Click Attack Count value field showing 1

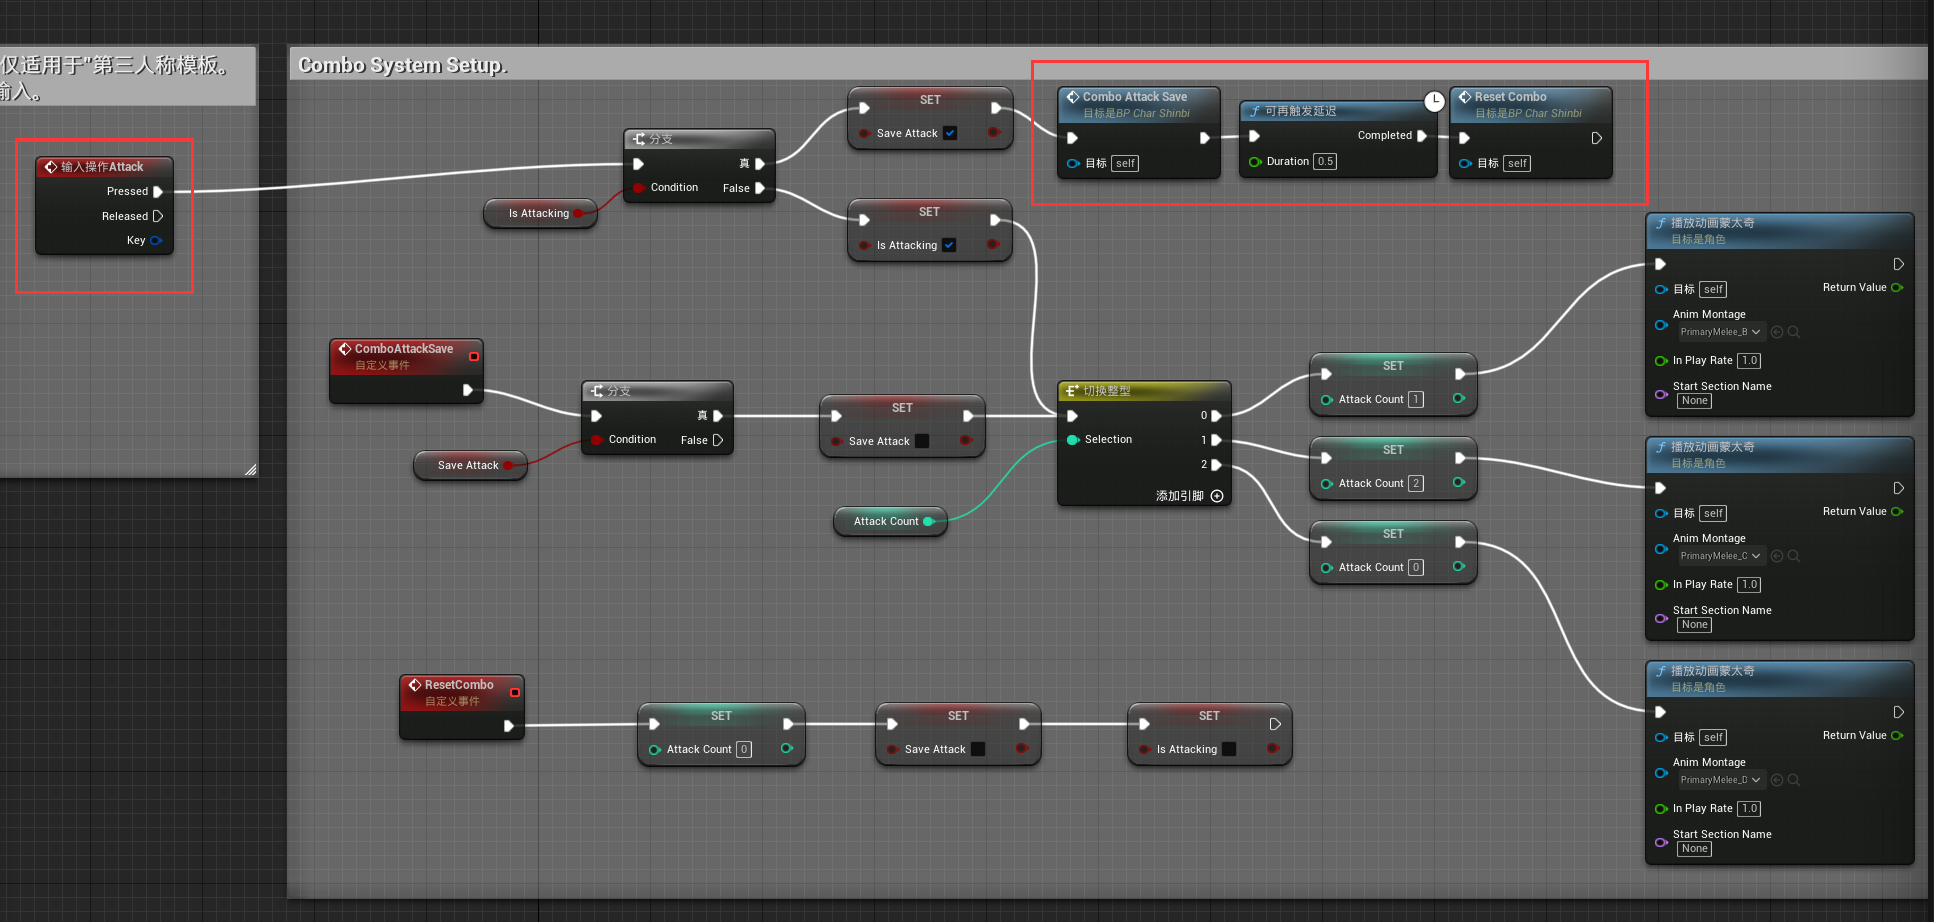1416,399
